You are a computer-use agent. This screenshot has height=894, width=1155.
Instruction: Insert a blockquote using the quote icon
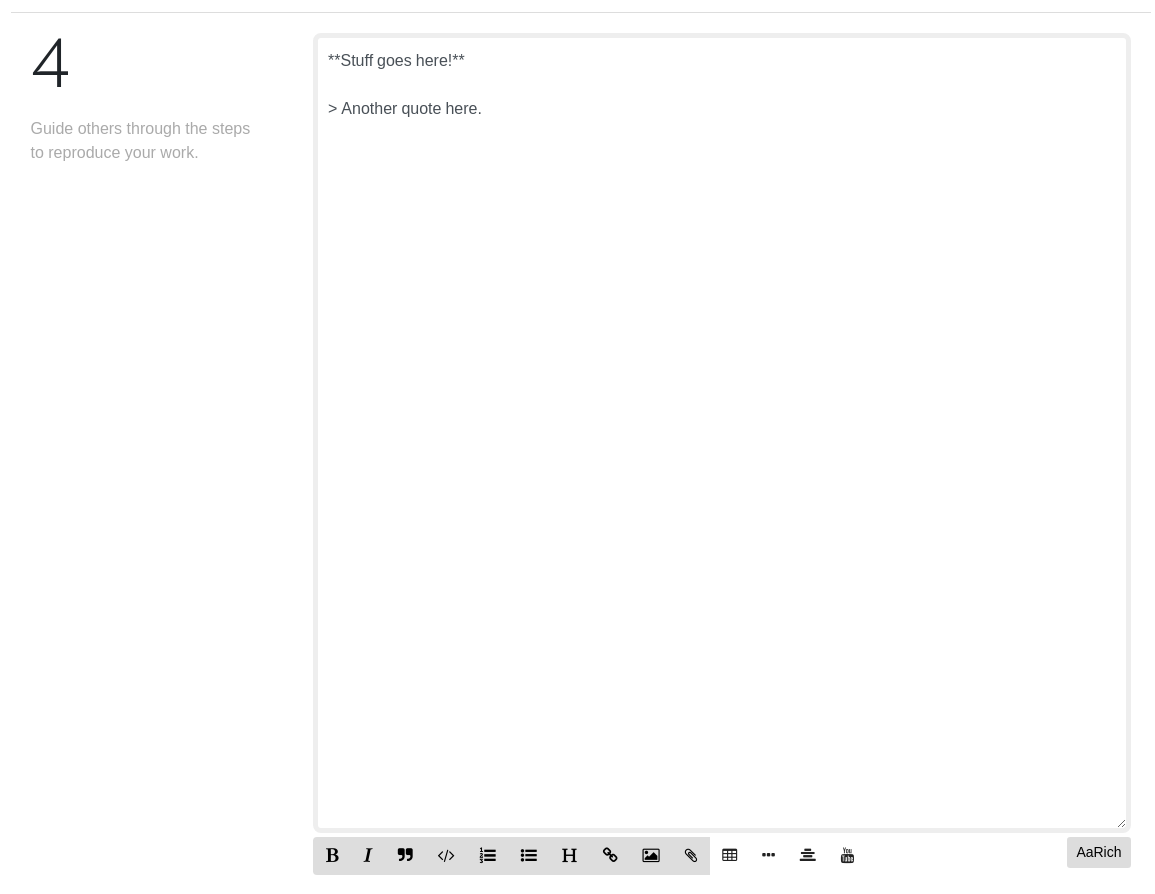(405, 855)
